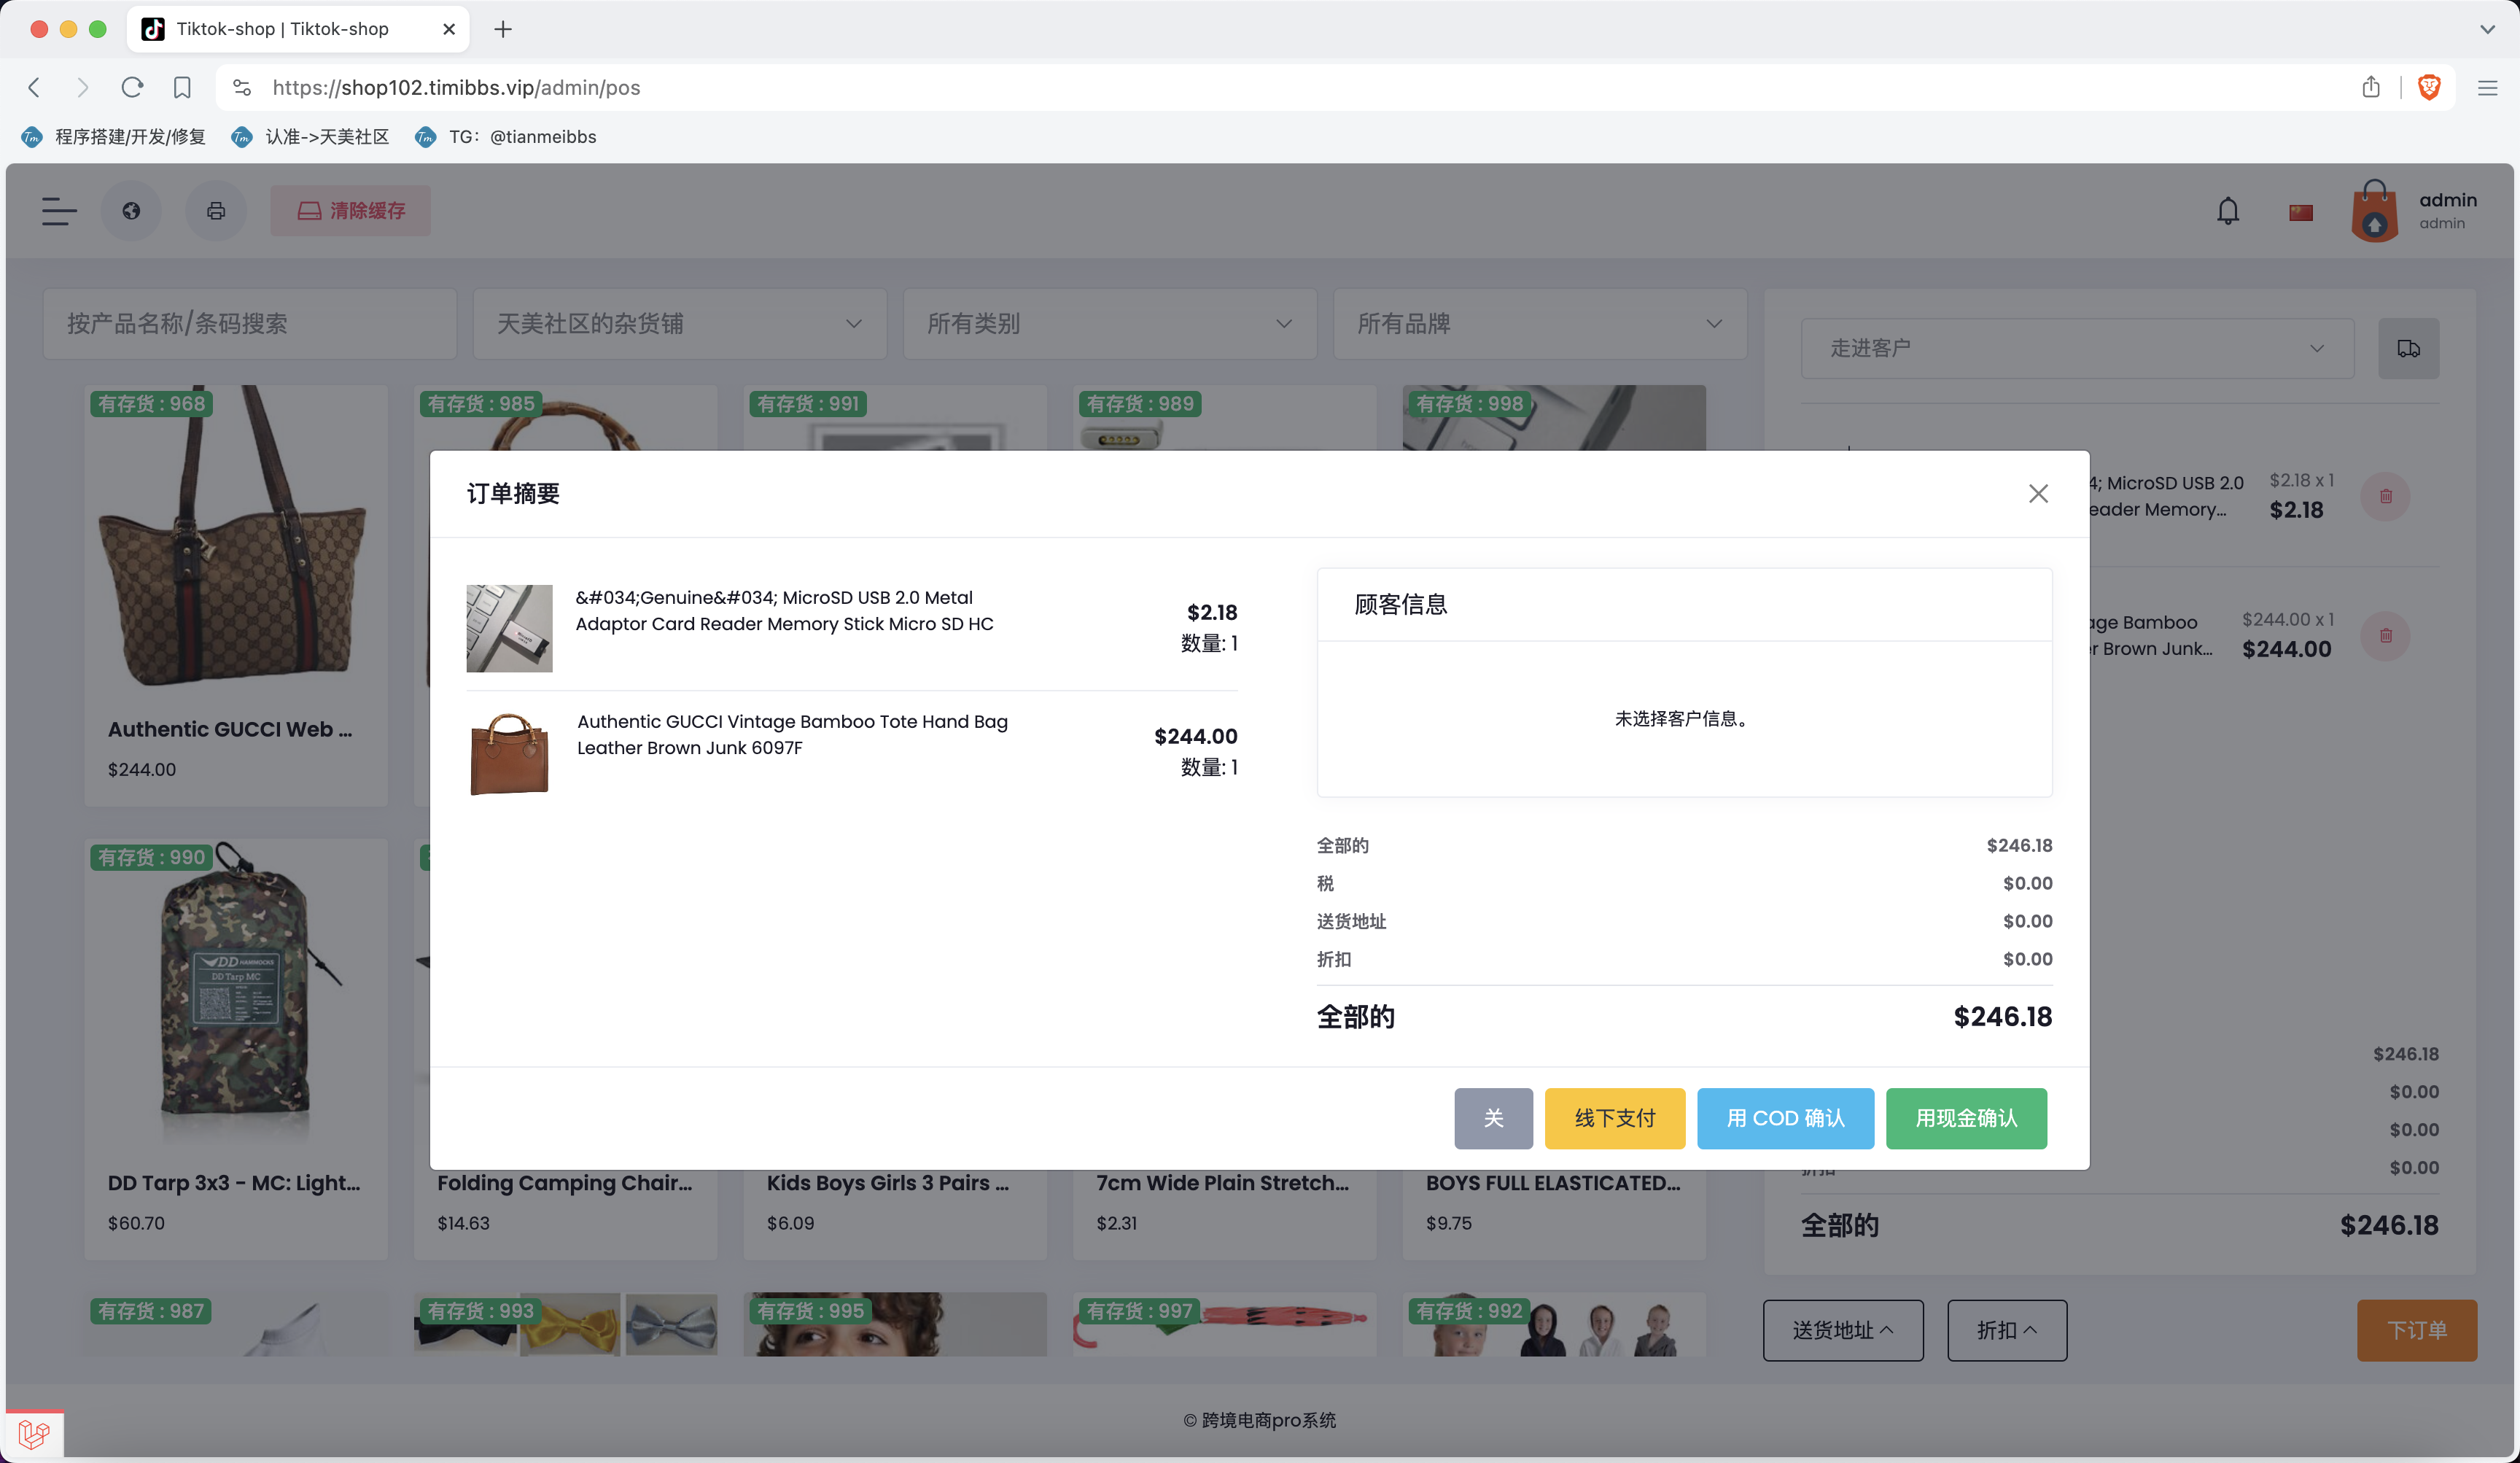
Task: Click the bow ties product image
Action: click(x=565, y=1324)
